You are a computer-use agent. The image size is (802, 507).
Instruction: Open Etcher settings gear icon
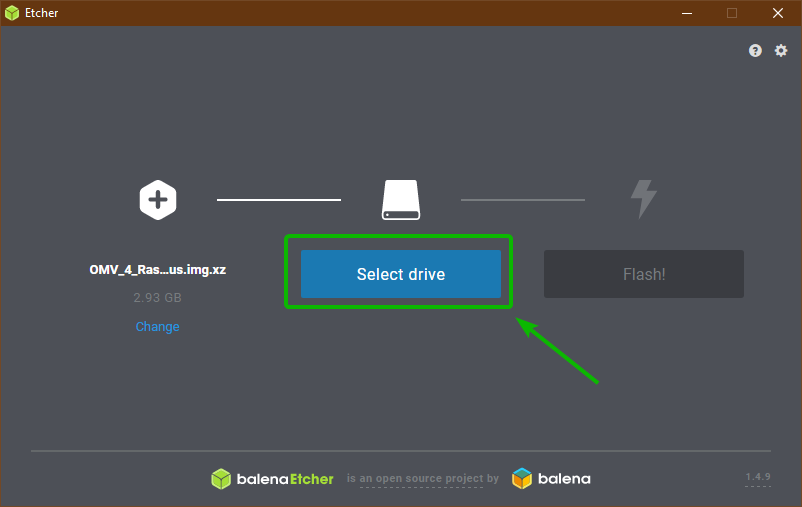(x=781, y=51)
